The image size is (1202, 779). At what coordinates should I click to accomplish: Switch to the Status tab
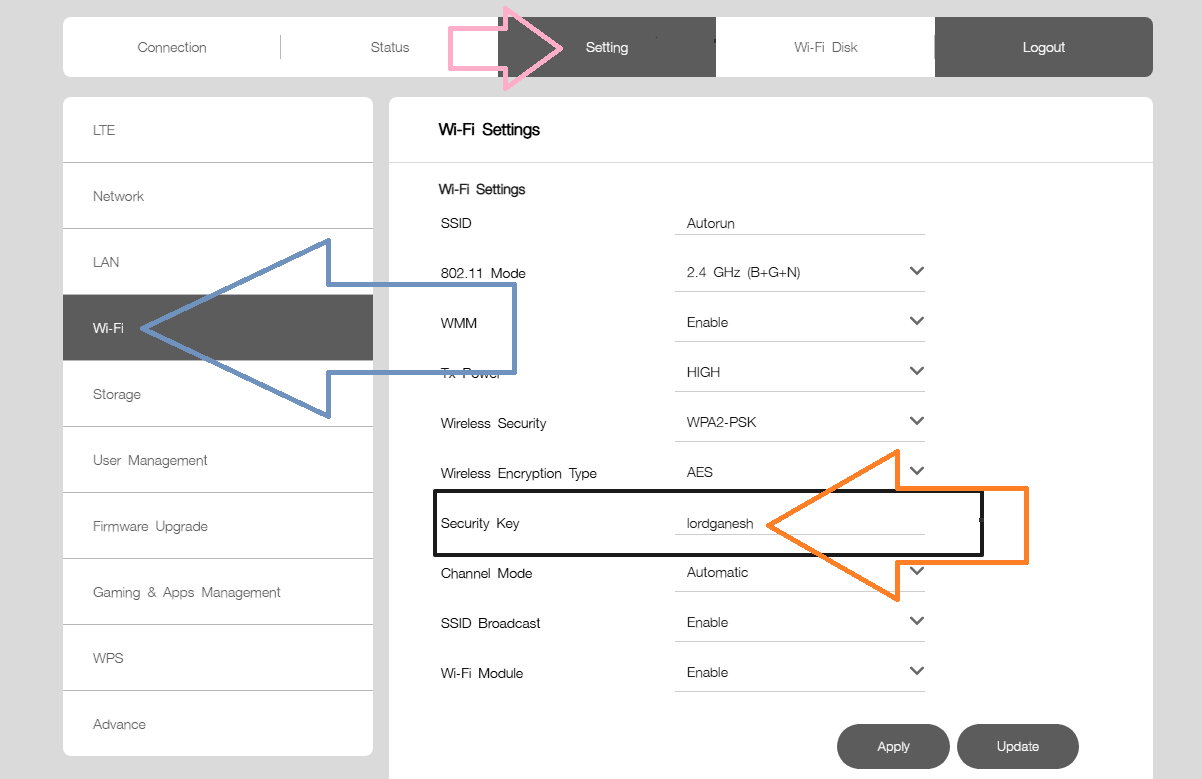(389, 46)
